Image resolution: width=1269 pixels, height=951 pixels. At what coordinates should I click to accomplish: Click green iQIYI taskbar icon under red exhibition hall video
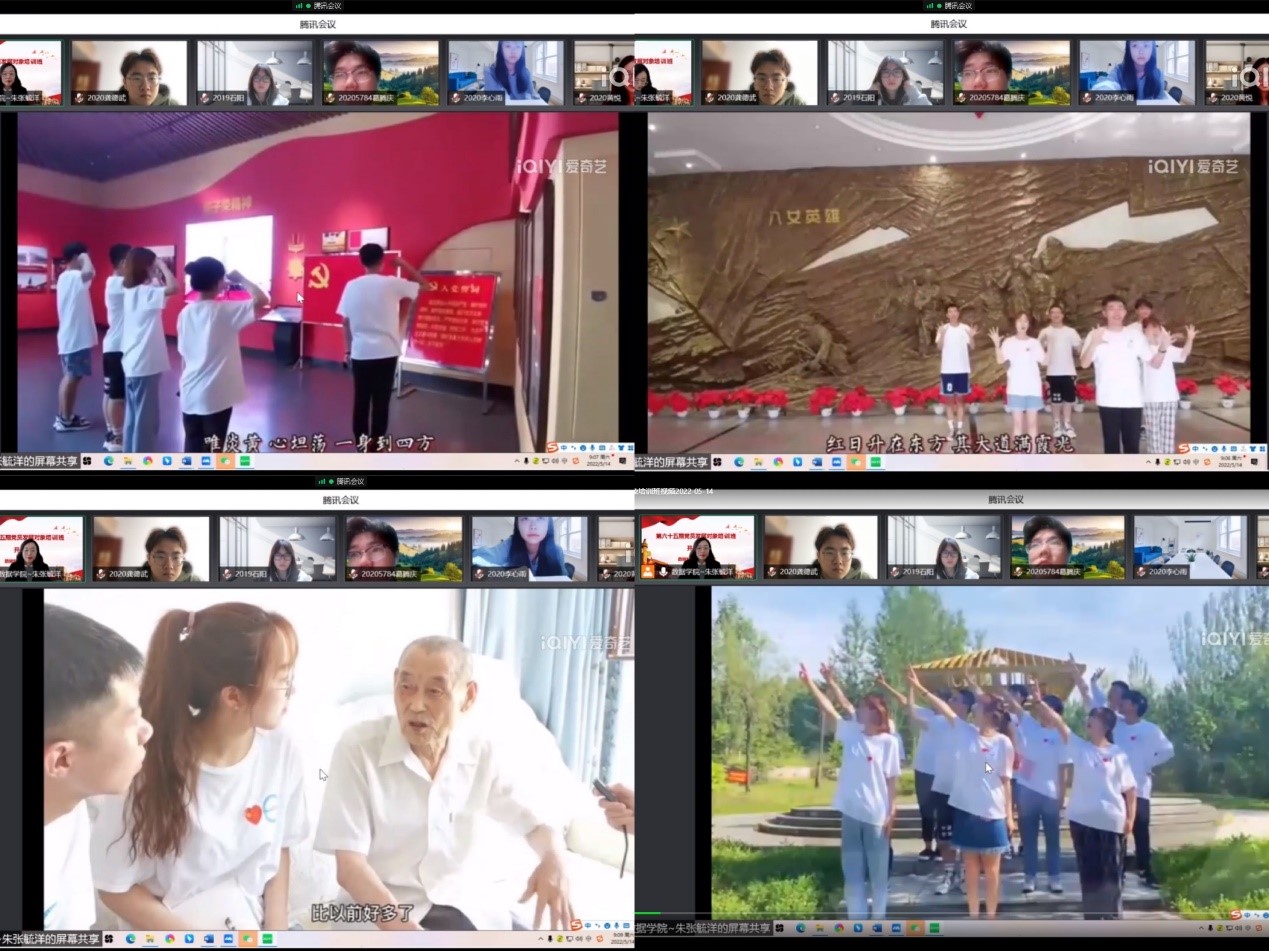pos(244,461)
